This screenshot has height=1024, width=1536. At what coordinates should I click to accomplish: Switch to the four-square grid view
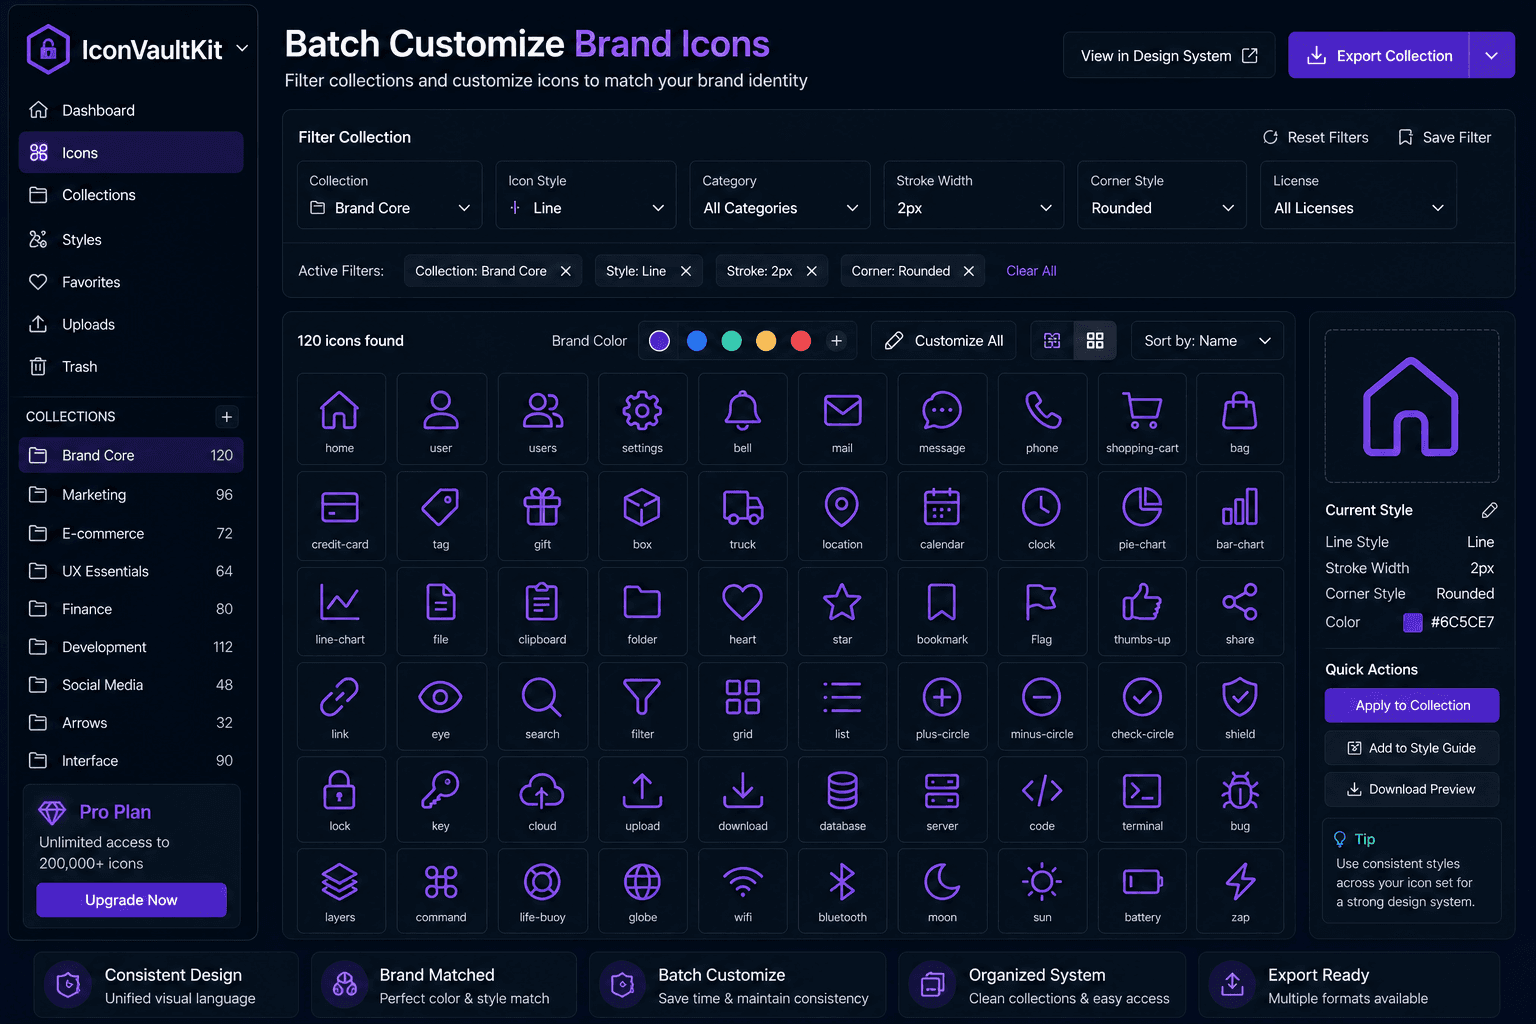click(x=1095, y=341)
